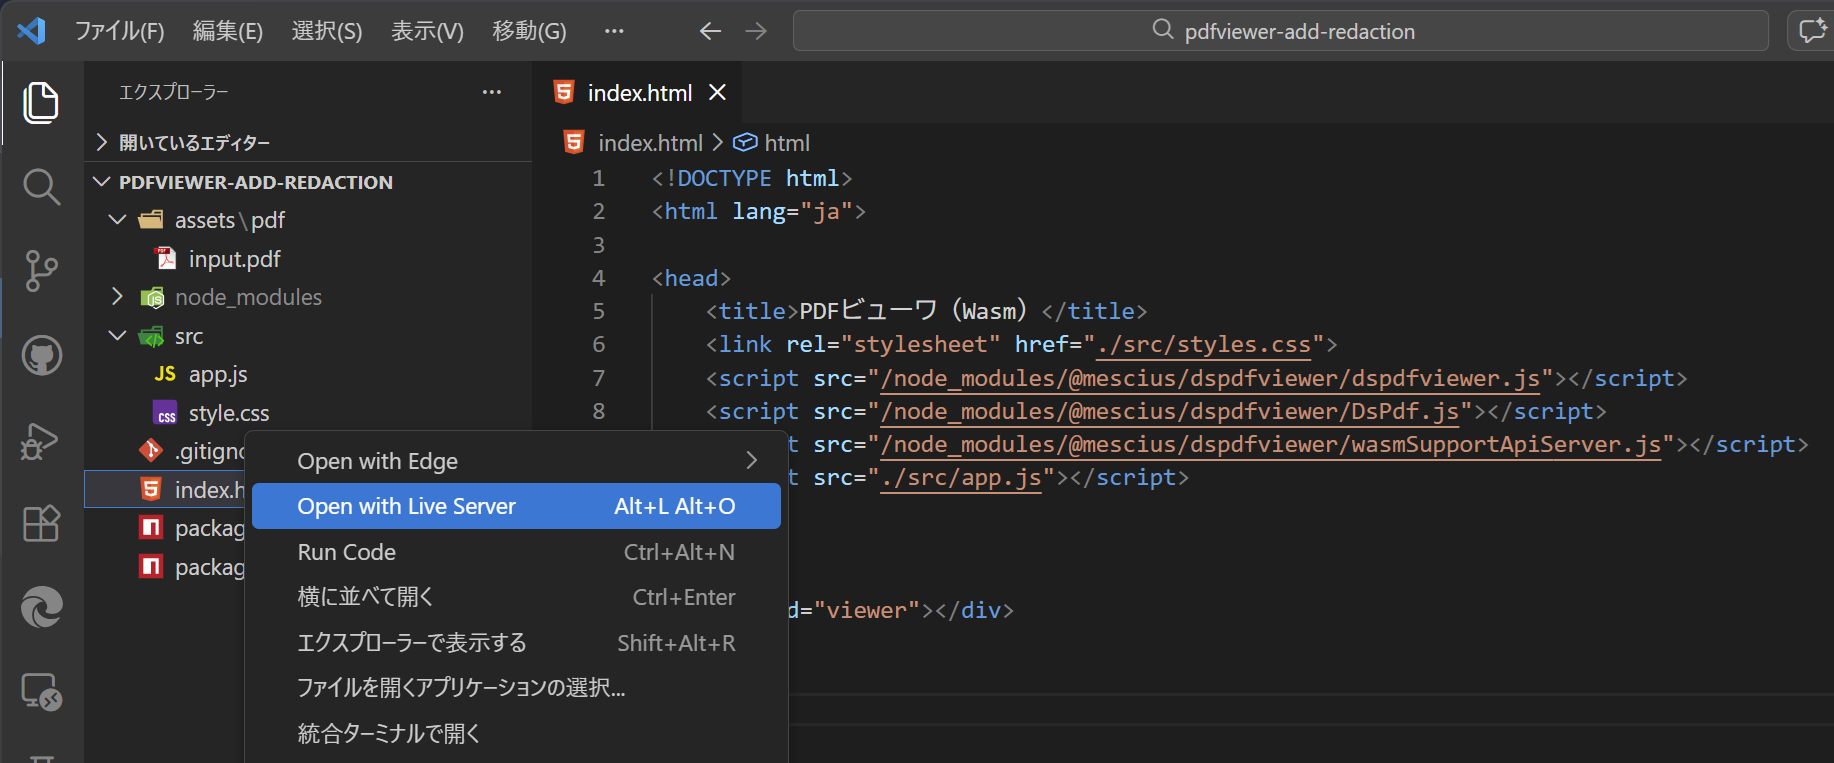Choose ファイルを開くアプリケーションの選択... entry

[x=516, y=688]
